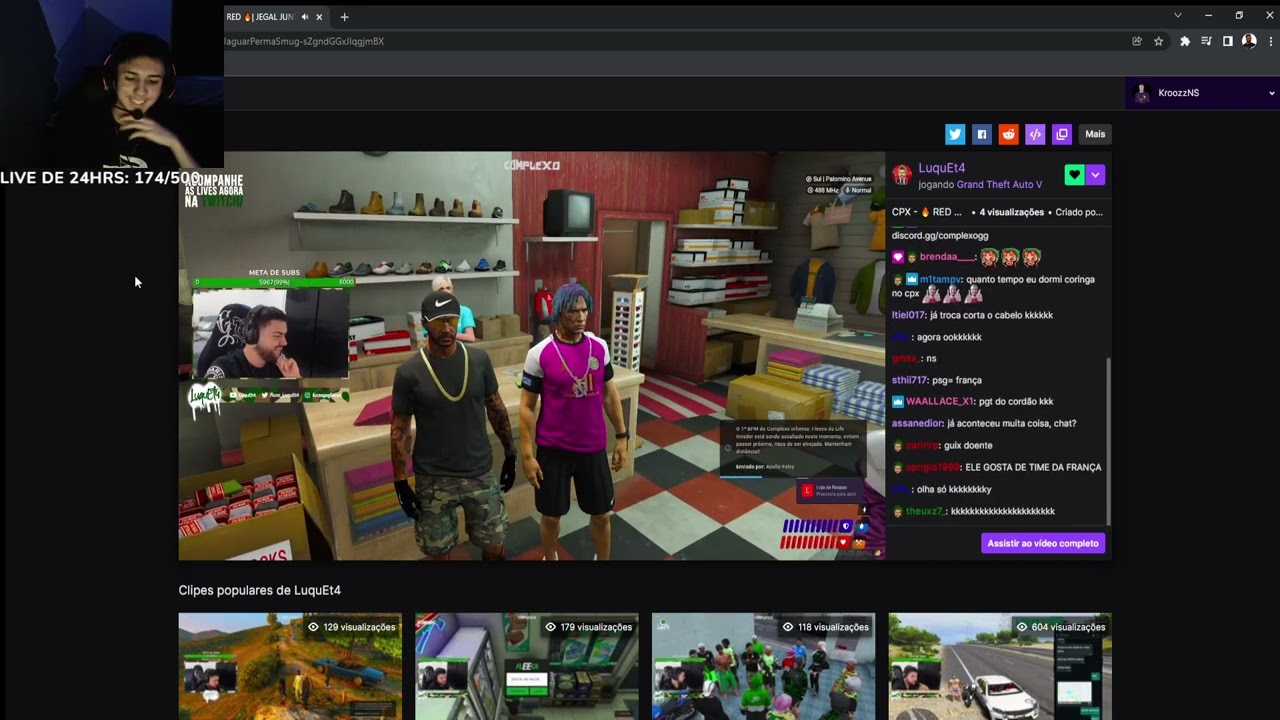Follow LuquEt4 with the green heart button
Image resolution: width=1280 pixels, height=720 pixels.
[x=1074, y=175]
